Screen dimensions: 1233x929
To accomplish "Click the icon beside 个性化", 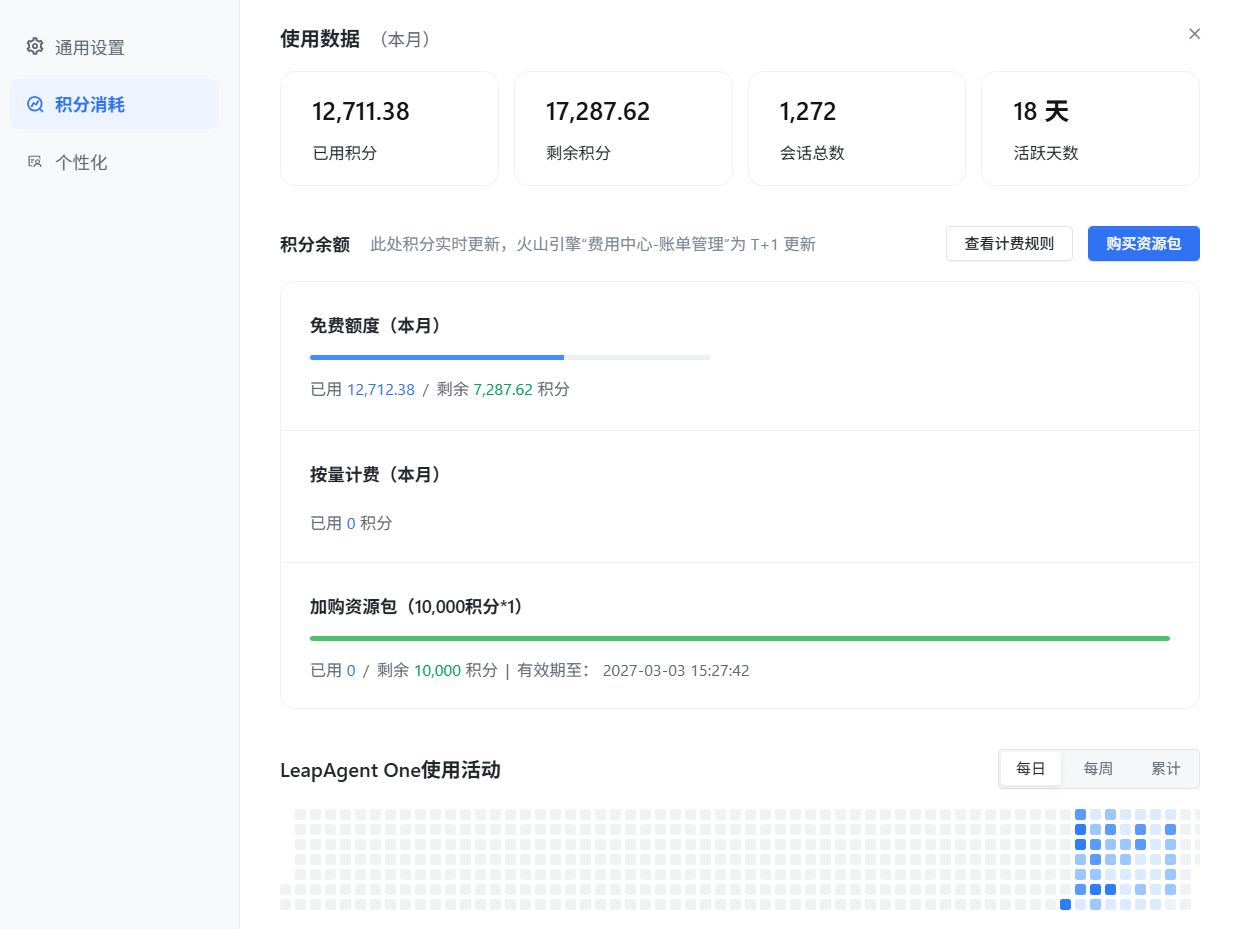I will [35, 162].
